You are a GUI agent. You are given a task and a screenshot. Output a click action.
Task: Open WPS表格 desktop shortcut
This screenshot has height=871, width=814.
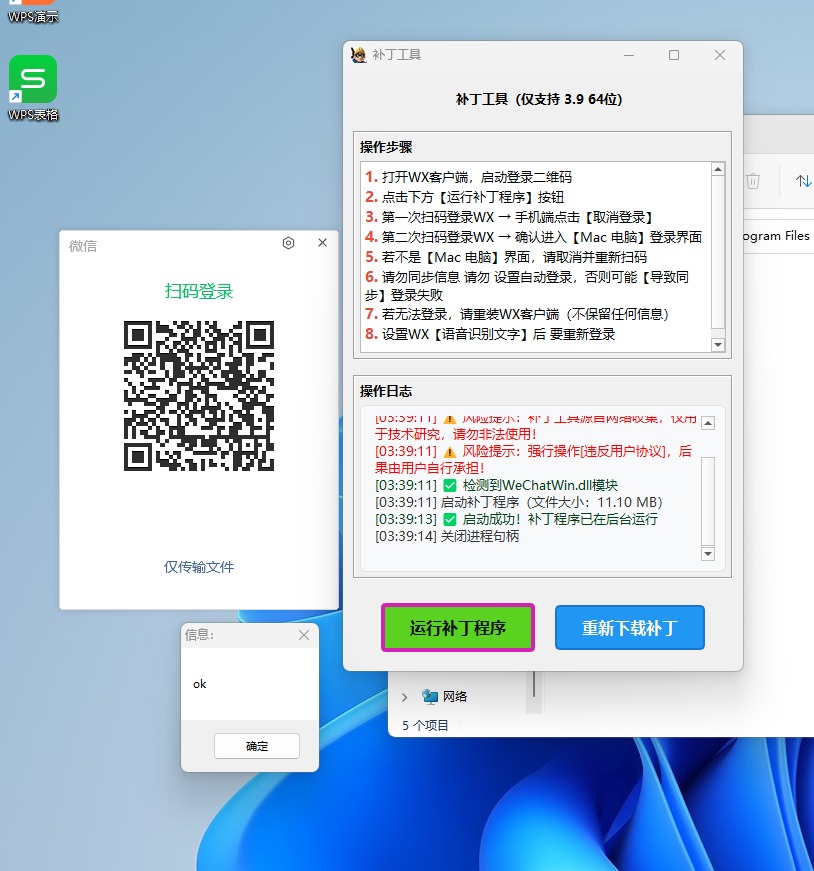[33, 88]
